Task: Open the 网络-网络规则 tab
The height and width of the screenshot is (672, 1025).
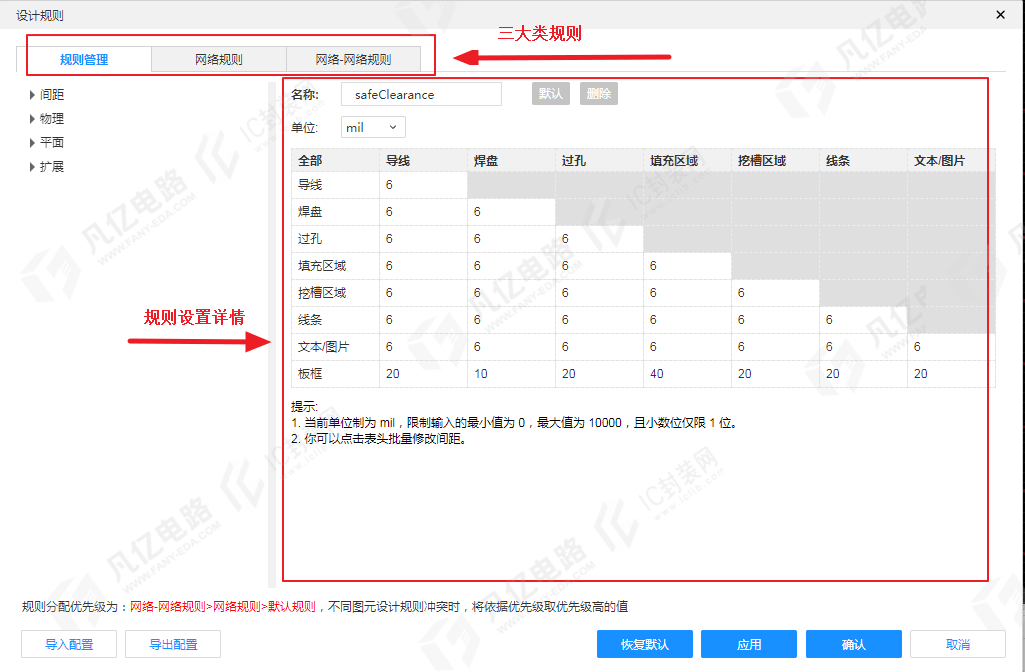Action: (x=353, y=59)
